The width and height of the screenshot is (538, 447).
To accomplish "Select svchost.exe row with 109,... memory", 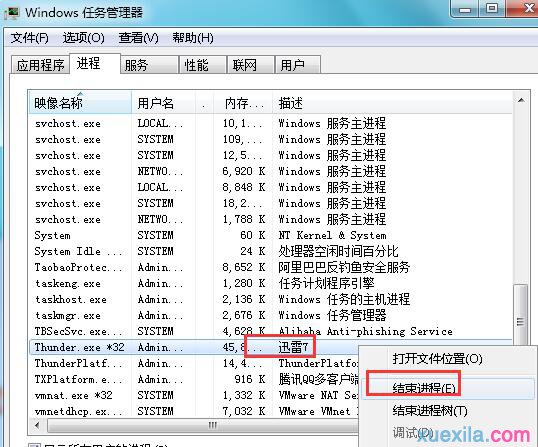I will coord(271,139).
